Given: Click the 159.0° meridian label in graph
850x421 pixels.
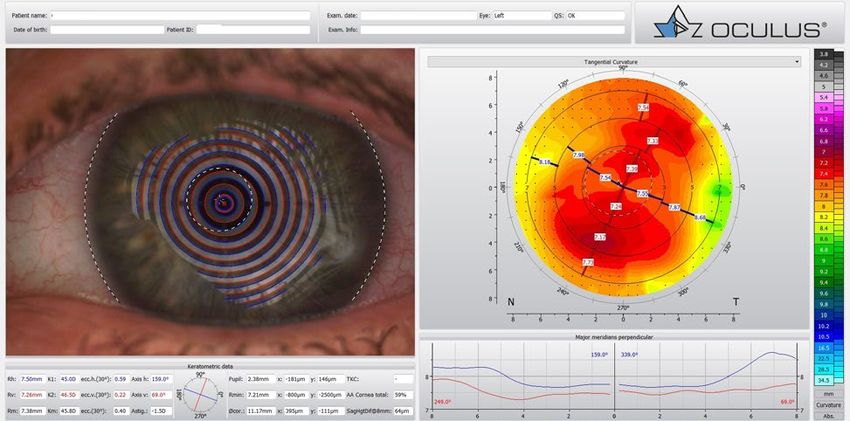Looking at the screenshot, I should click(x=598, y=354).
